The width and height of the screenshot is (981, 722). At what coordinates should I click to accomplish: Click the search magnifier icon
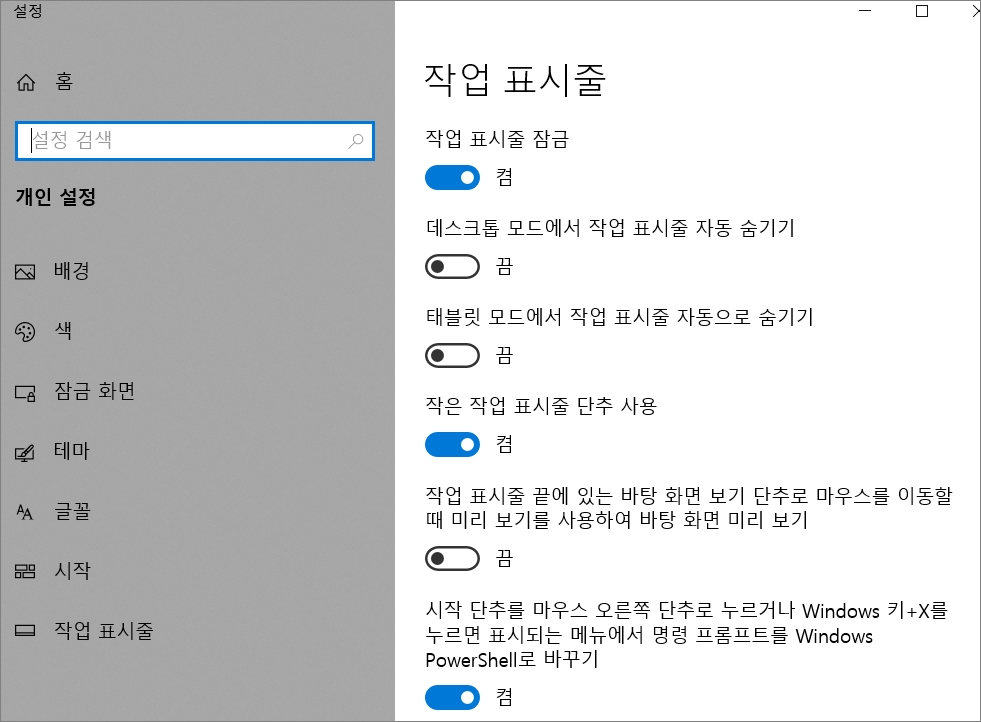pyautogui.click(x=356, y=141)
